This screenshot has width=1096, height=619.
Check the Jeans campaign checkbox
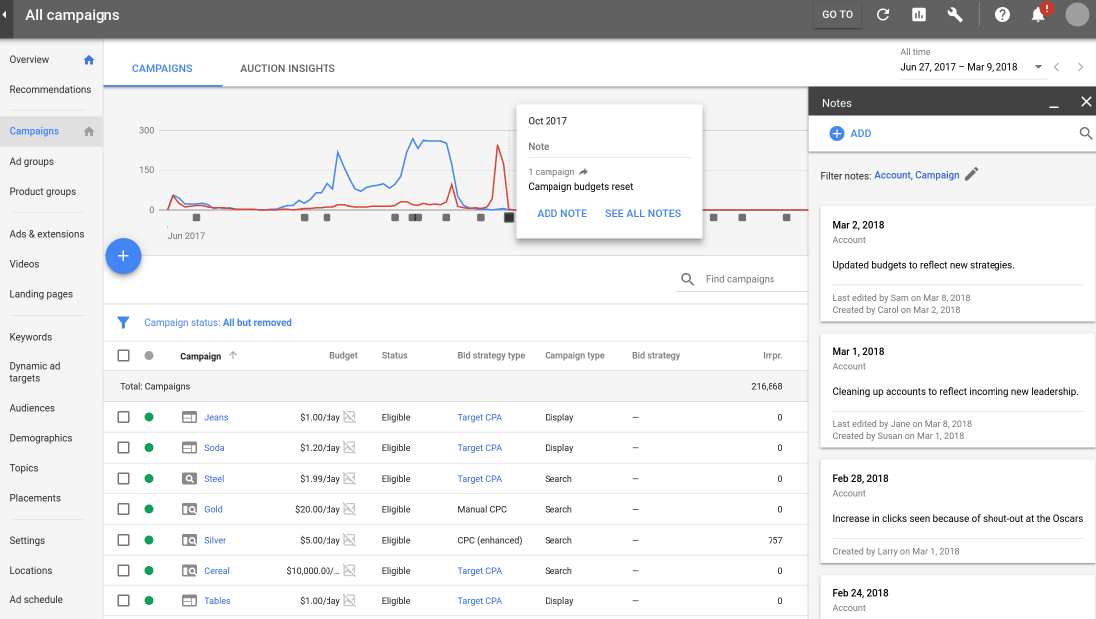click(x=123, y=417)
